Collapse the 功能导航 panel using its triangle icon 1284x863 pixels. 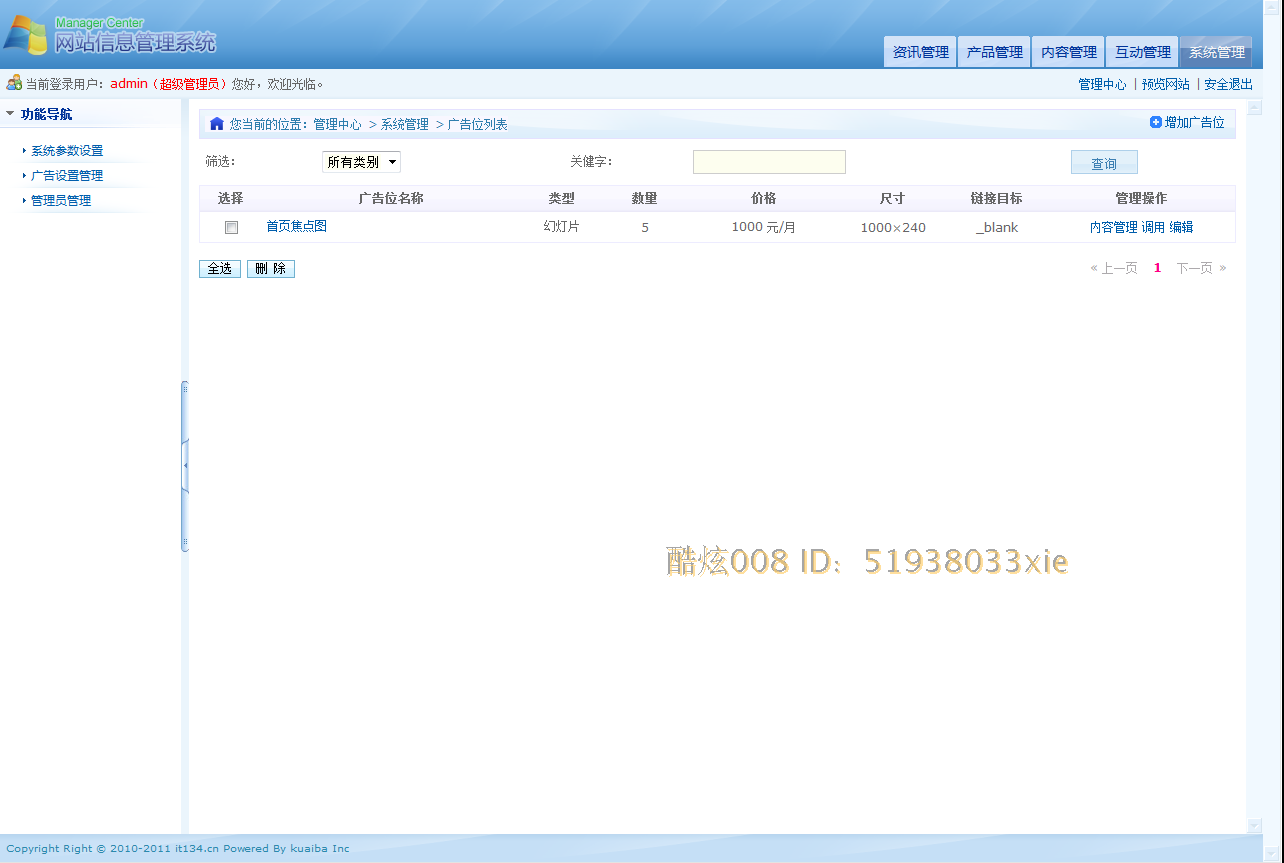coord(11,113)
